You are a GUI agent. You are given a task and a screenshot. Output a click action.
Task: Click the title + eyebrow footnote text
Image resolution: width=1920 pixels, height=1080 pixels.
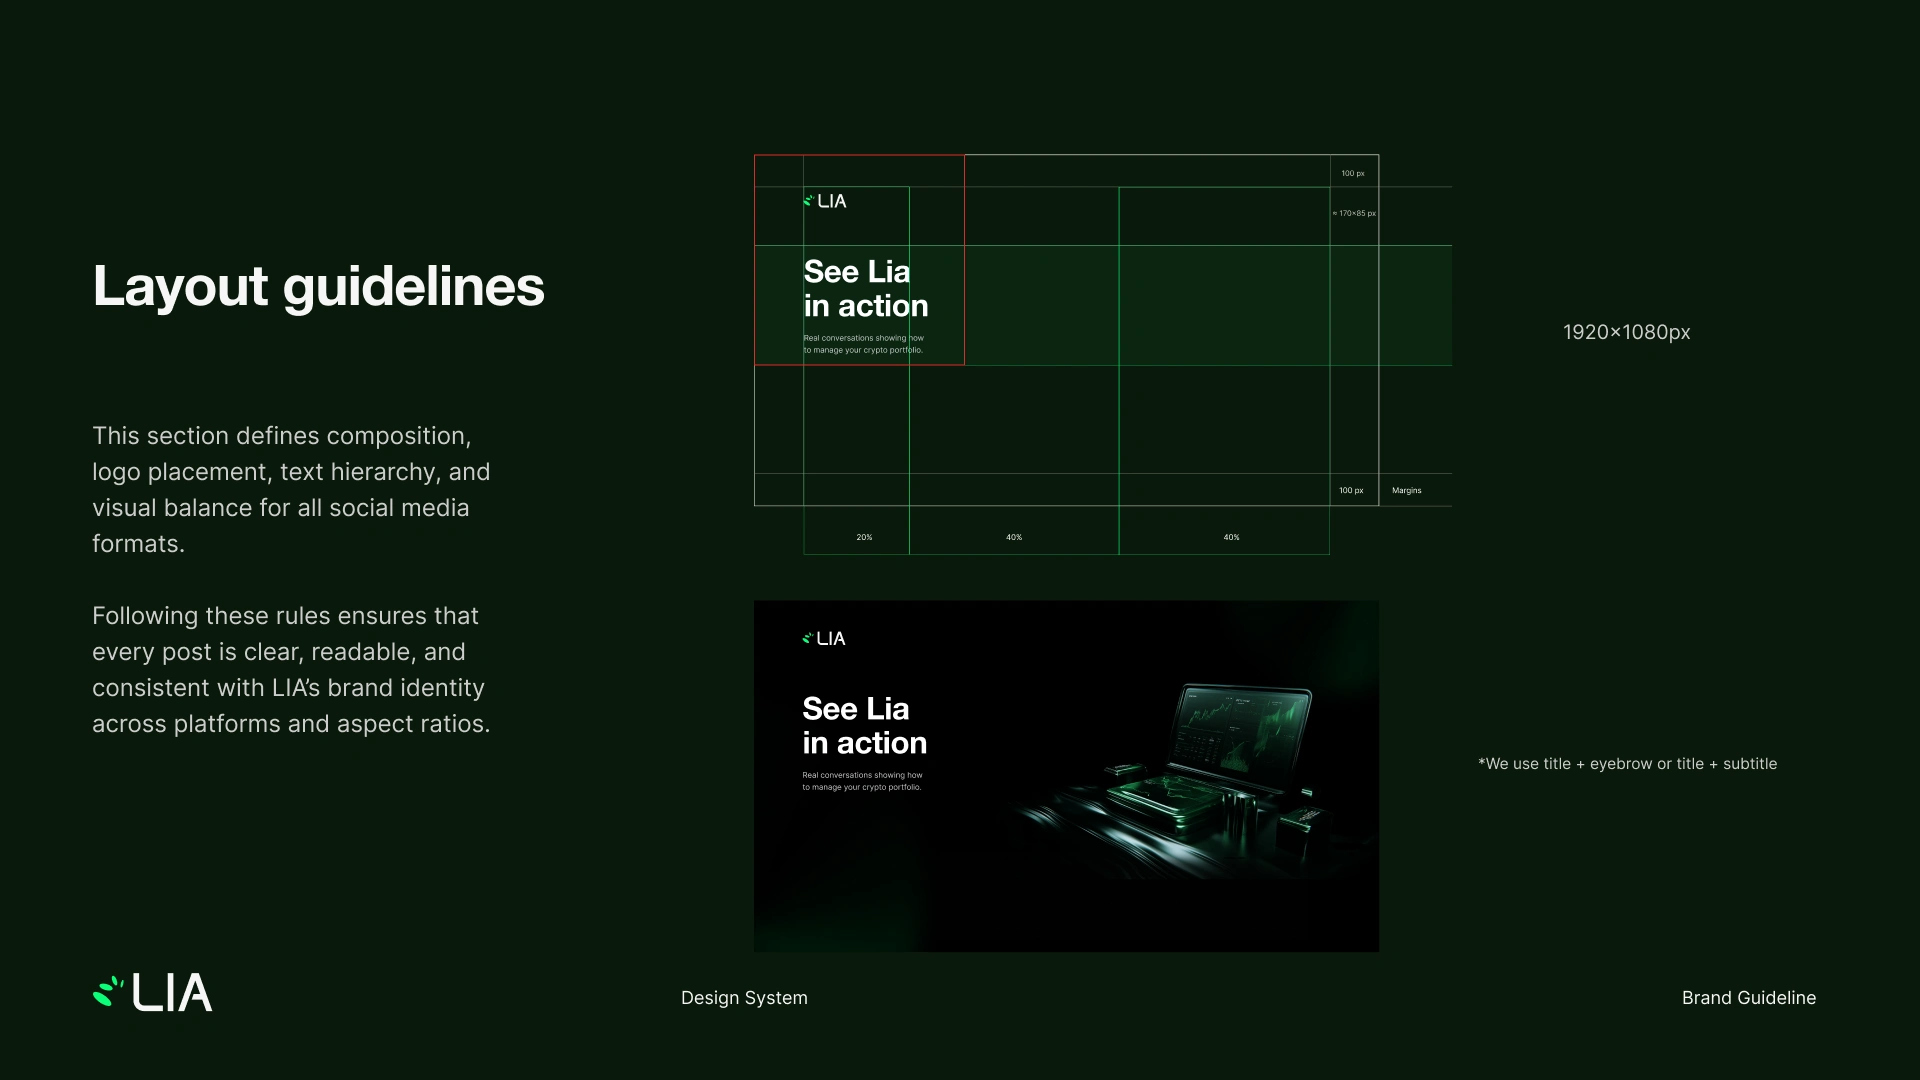[x=1627, y=764]
